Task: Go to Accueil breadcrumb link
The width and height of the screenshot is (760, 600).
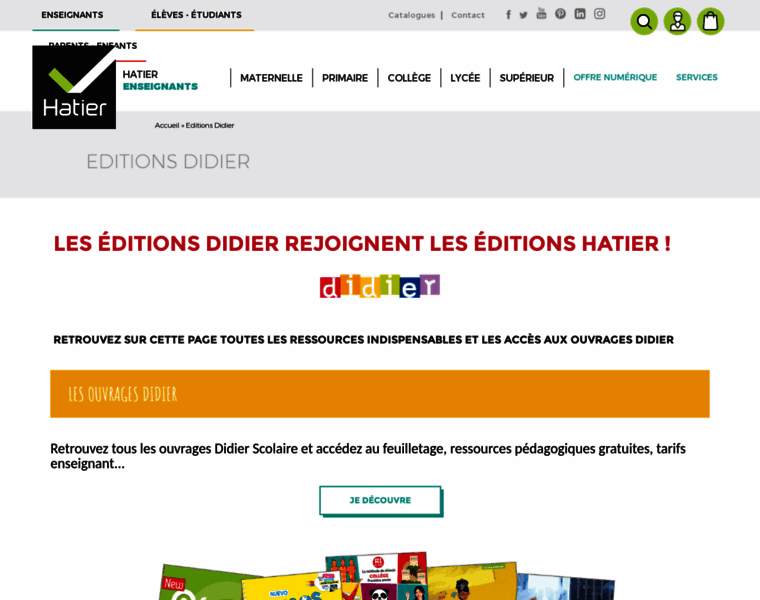Action: tap(167, 125)
